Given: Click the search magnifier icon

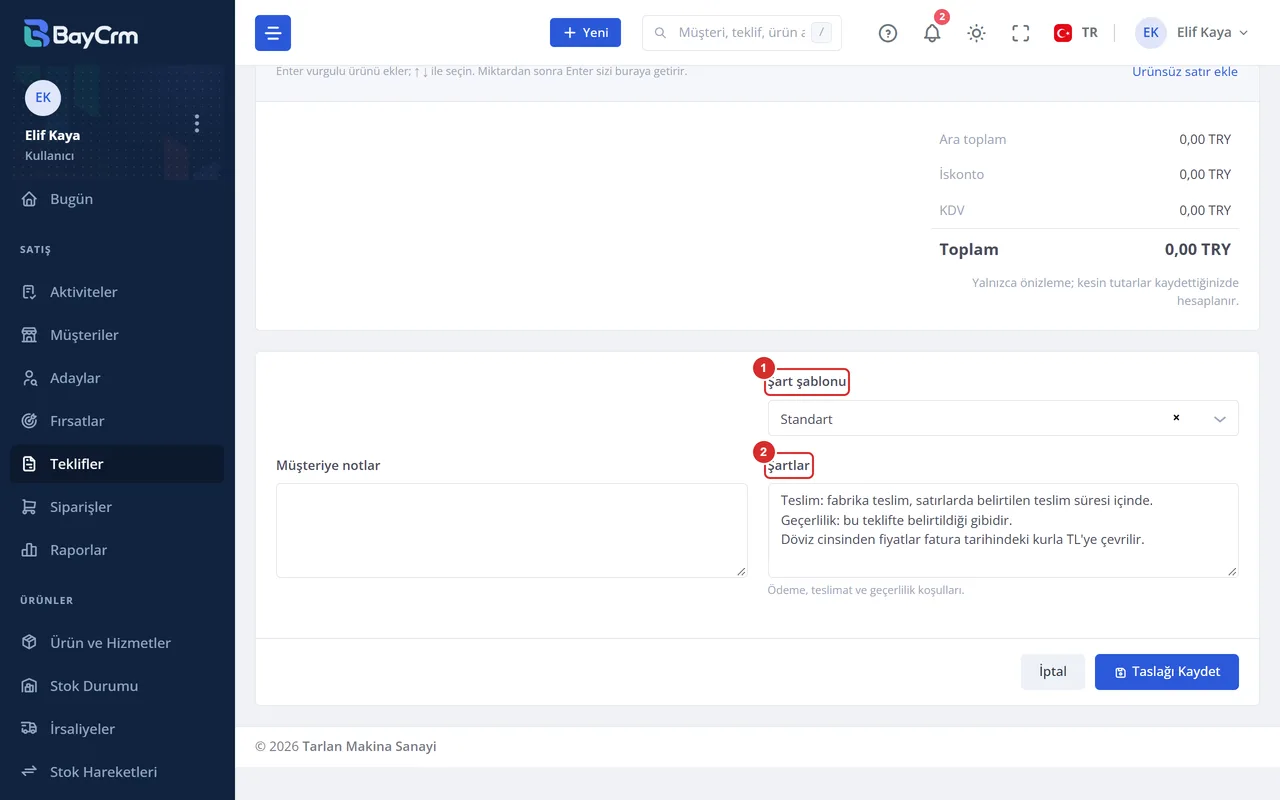Looking at the screenshot, I should point(660,33).
